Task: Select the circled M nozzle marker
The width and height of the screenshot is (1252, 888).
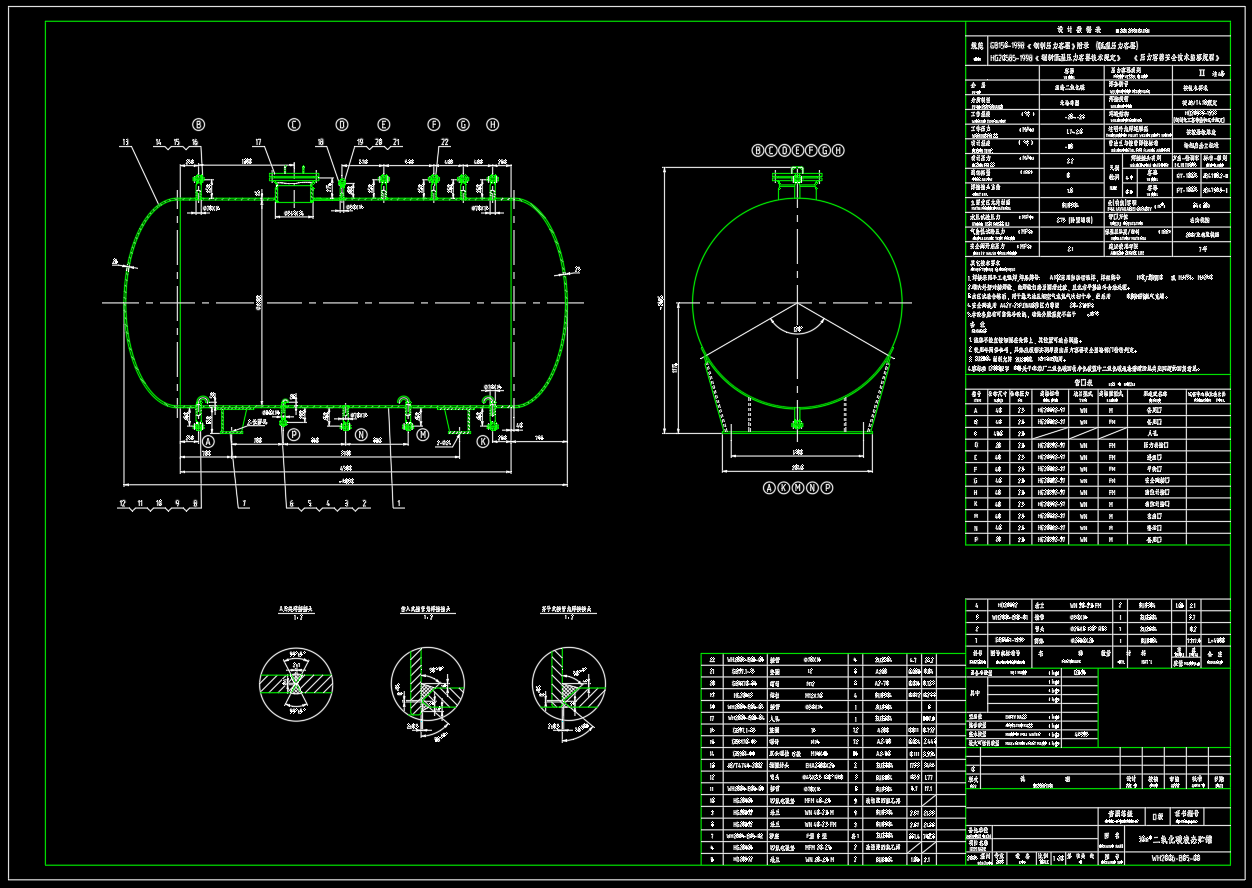Action: [422, 436]
